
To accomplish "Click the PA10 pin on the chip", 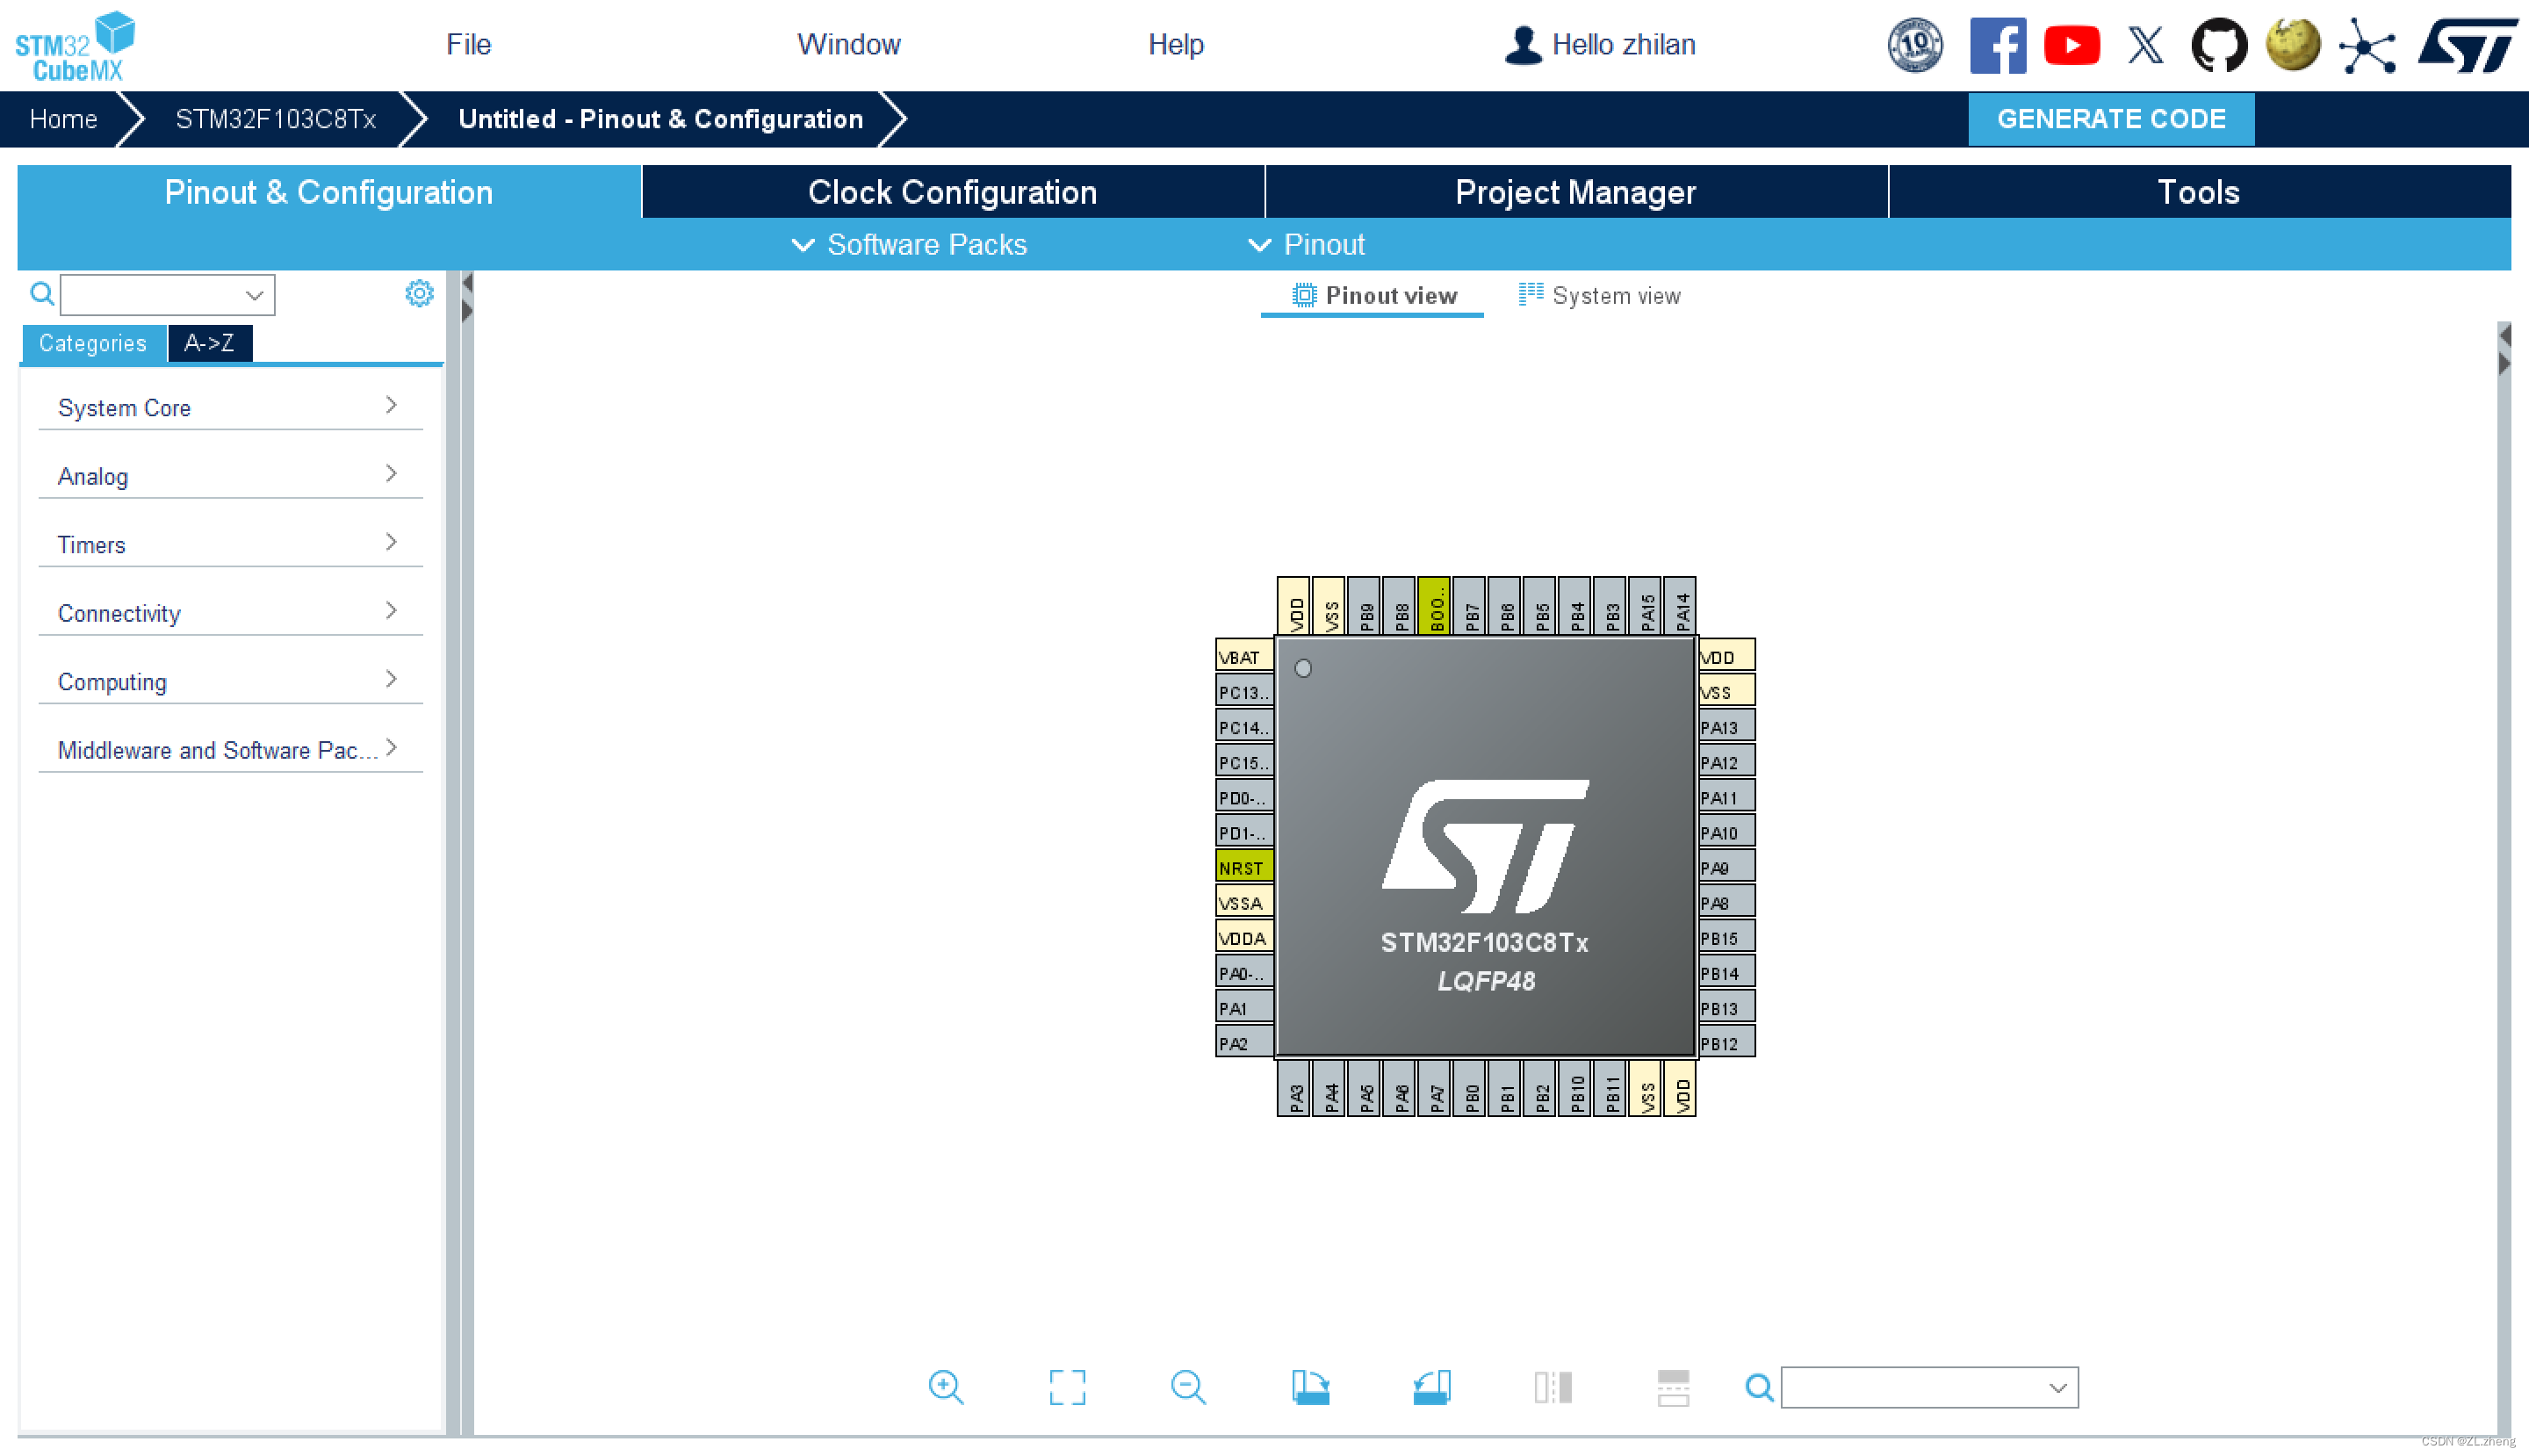I will [x=1726, y=831].
